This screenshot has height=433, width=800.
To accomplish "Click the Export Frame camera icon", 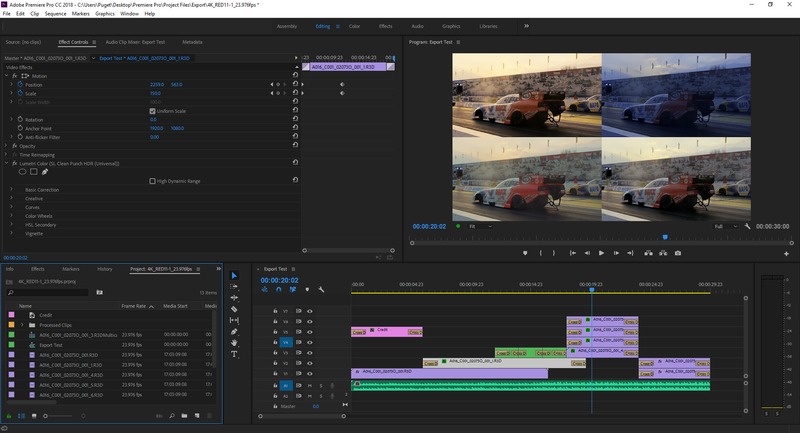I will pyautogui.click(x=678, y=253).
